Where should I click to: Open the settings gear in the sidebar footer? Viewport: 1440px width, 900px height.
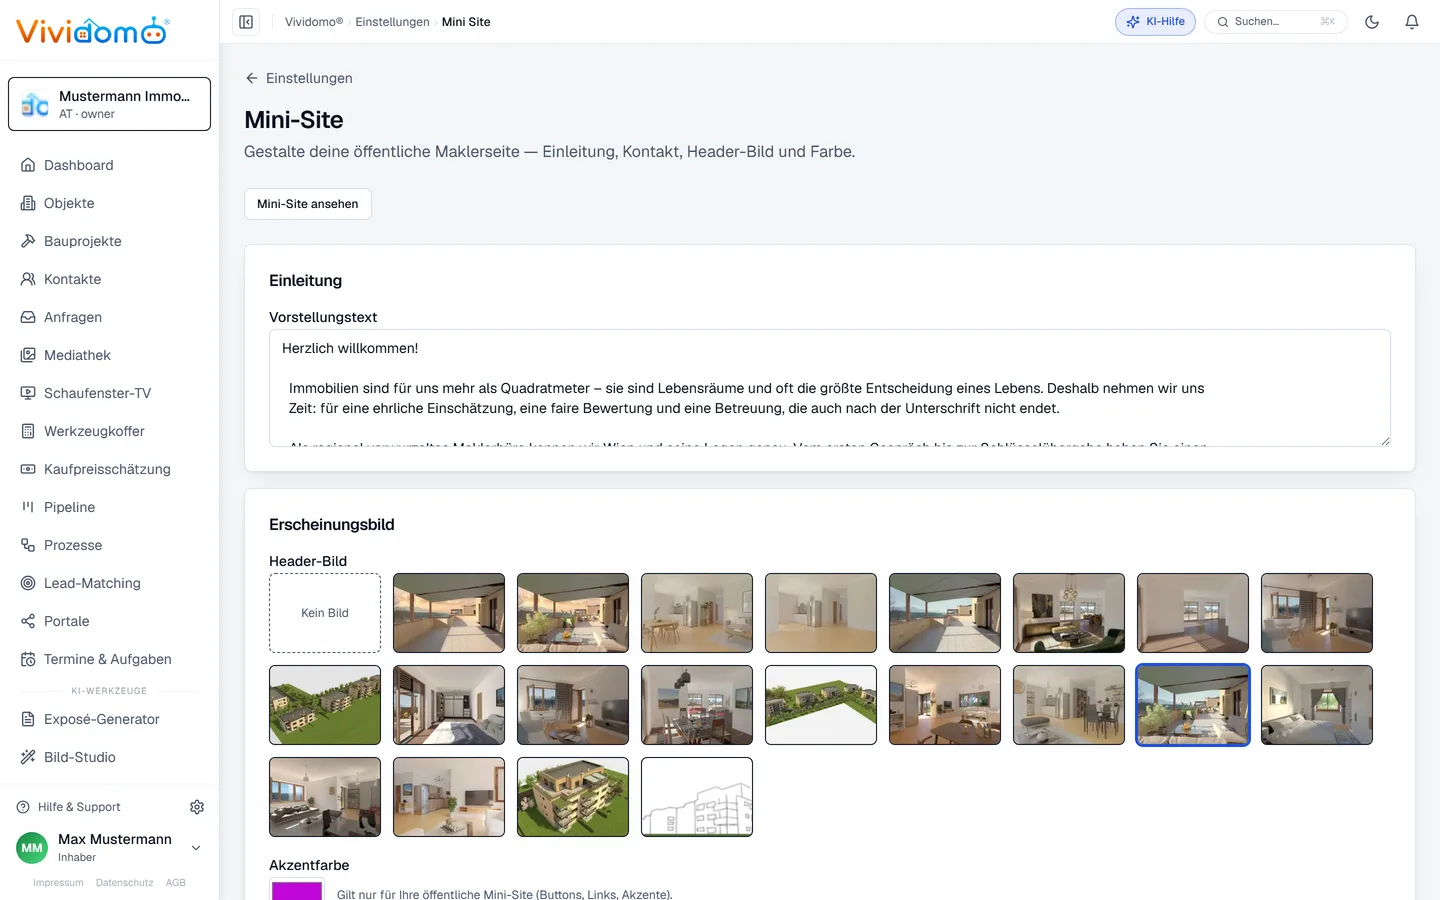pyautogui.click(x=197, y=807)
